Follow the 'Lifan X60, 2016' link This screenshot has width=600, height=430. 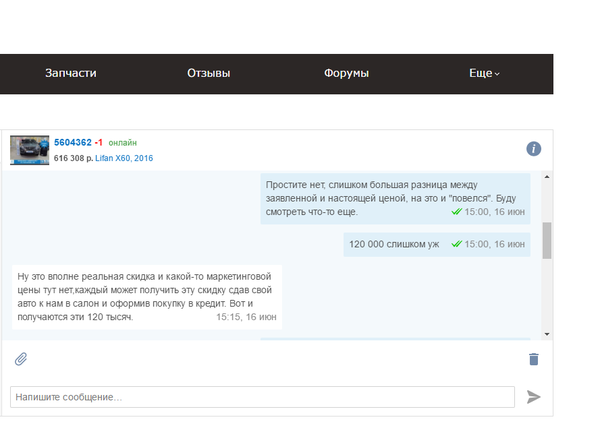[124, 158]
